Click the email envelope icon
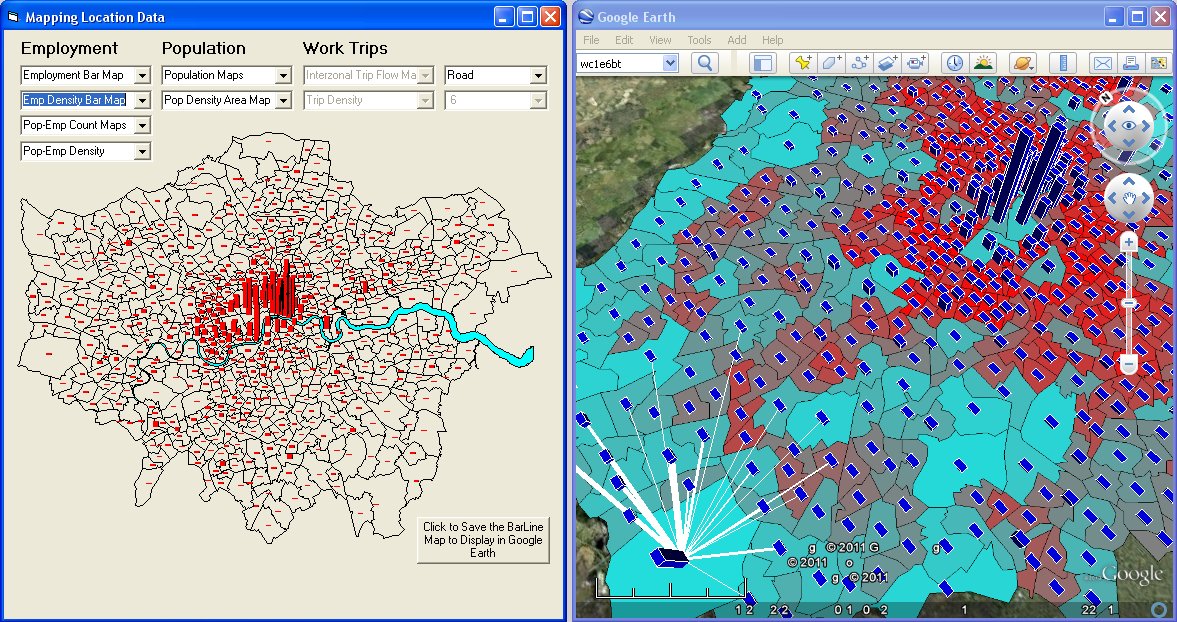The height and width of the screenshot is (622, 1177). [1102, 63]
